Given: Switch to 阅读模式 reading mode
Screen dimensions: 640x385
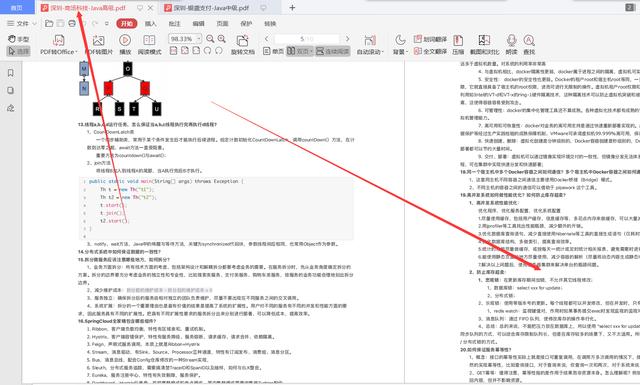Looking at the screenshot, I should [149, 45].
